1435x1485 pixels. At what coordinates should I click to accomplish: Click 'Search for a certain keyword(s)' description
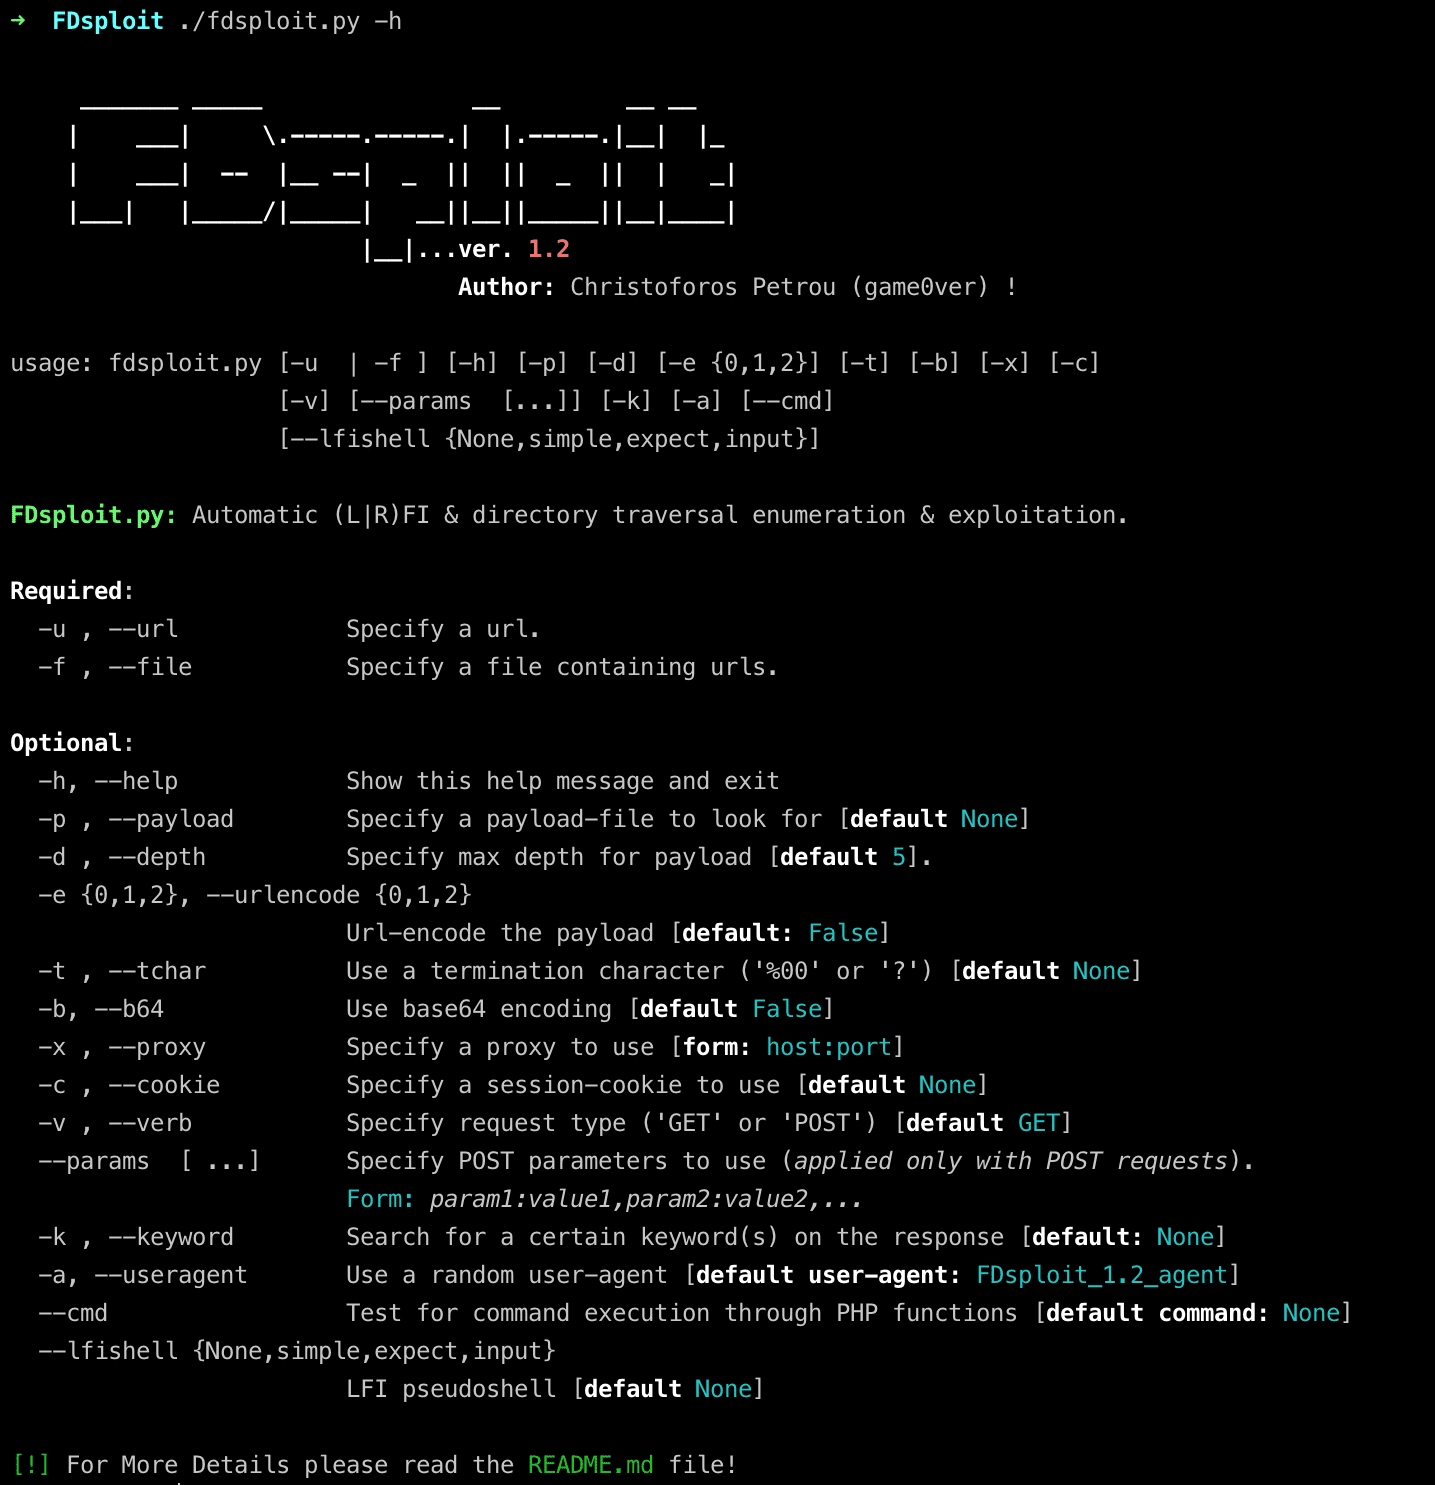(x=562, y=1237)
